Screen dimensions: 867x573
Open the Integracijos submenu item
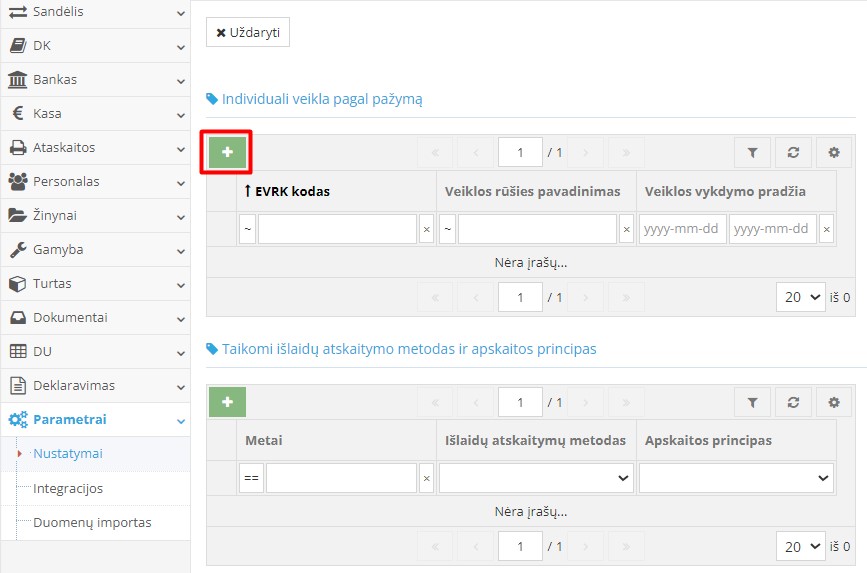[x=68, y=488]
